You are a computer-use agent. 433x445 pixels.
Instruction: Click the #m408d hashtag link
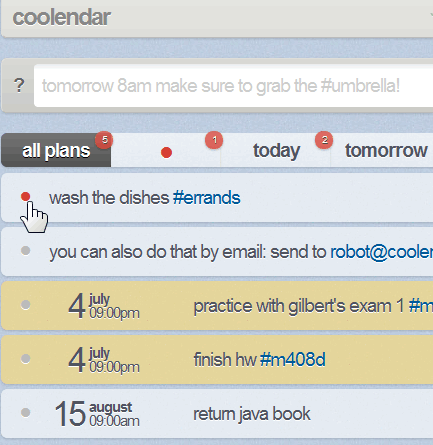click(293, 360)
